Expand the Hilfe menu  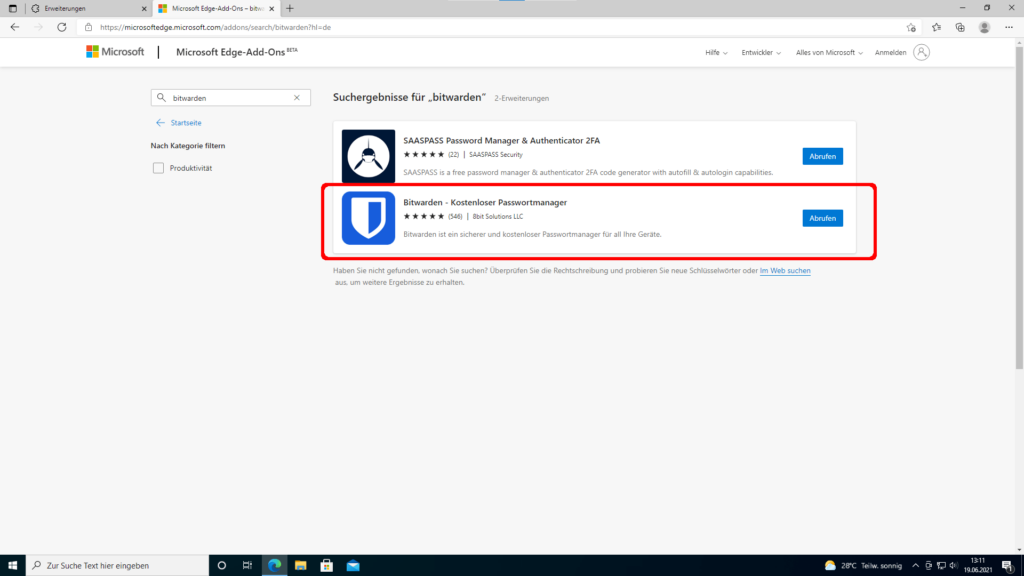pyautogui.click(x=716, y=52)
